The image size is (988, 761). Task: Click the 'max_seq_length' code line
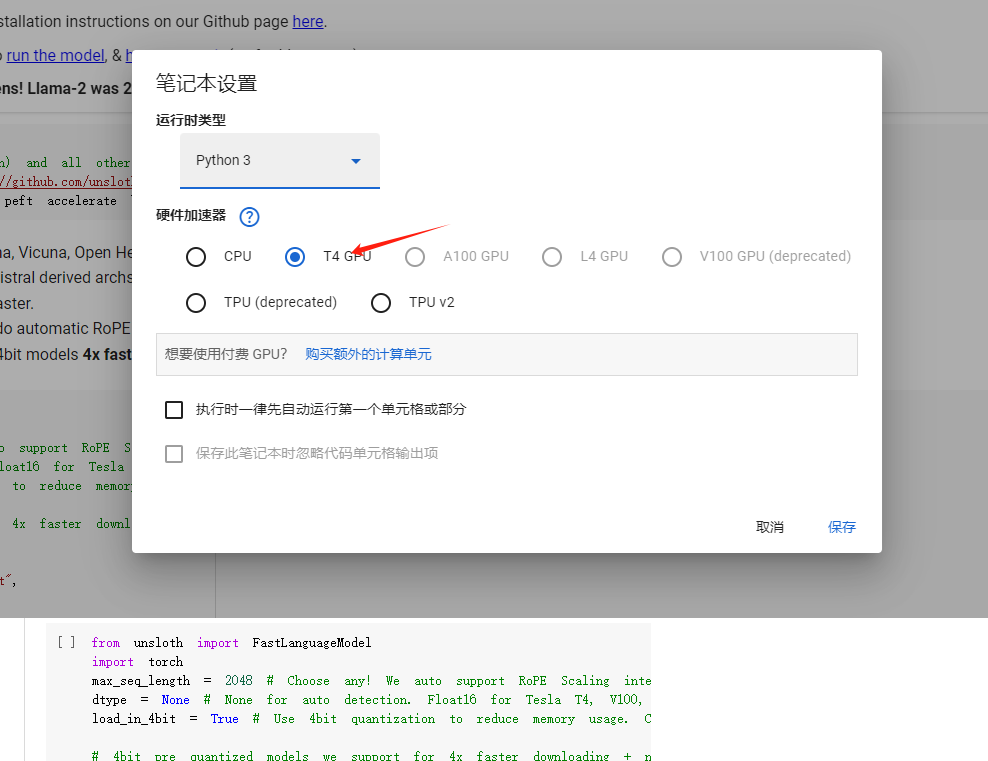tap(371, 680)
